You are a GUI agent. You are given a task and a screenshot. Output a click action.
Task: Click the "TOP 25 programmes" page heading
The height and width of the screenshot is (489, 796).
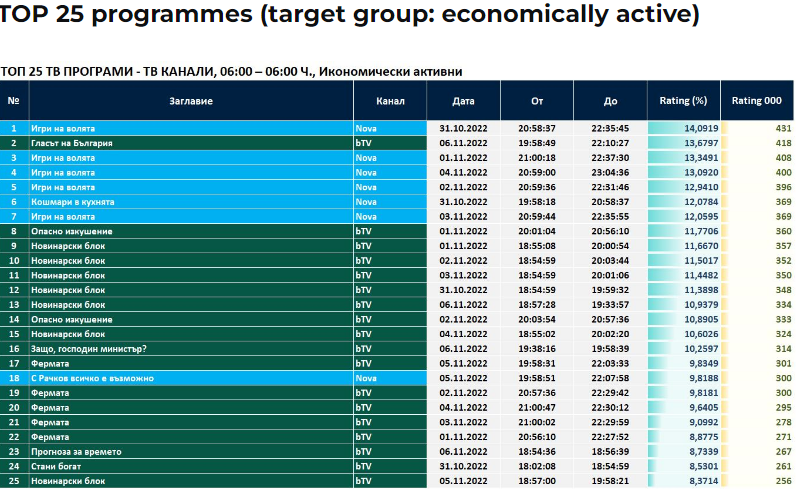350,17
